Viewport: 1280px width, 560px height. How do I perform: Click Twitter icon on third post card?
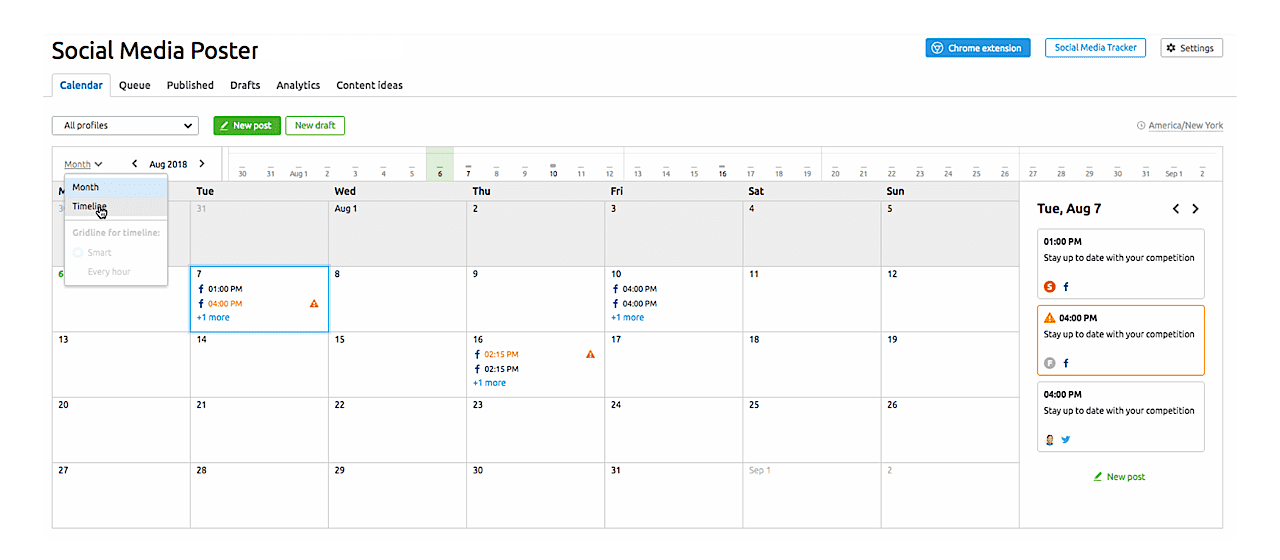[x=1066, y=439]
